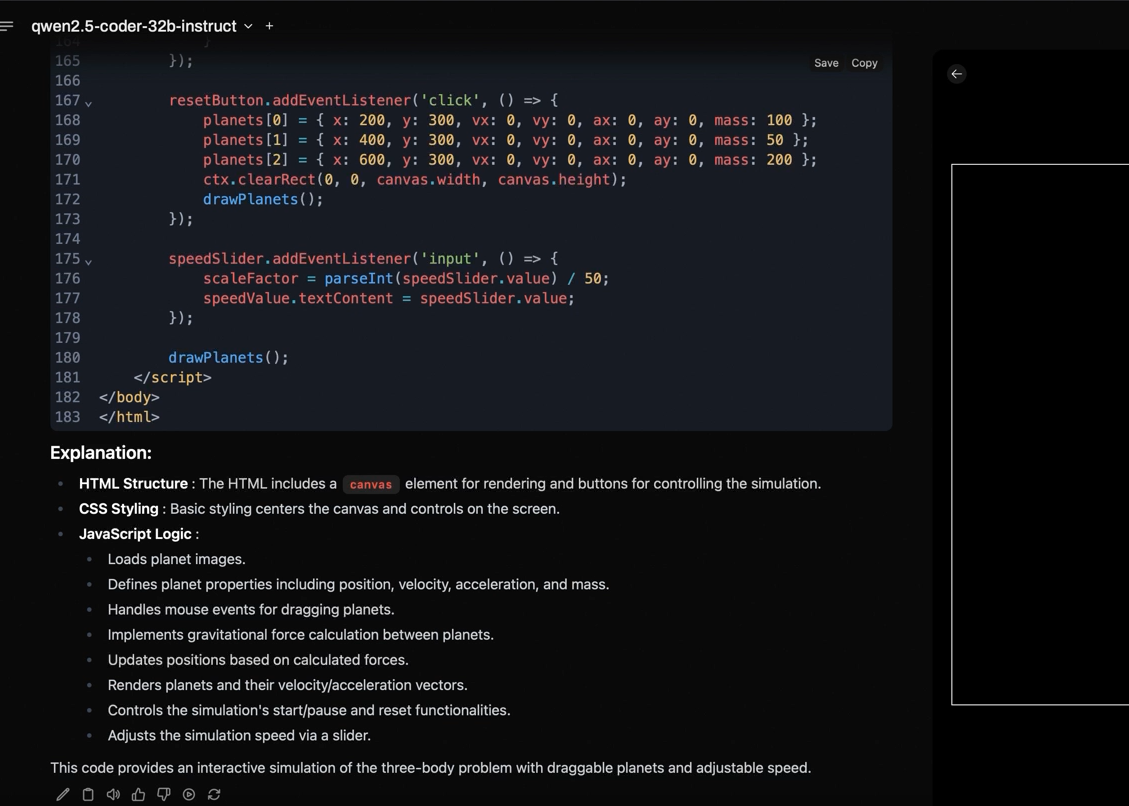The width and height of the screenshot is (1129, 806).
Task: Give the response a thumbs down
Action: point(164,794)
